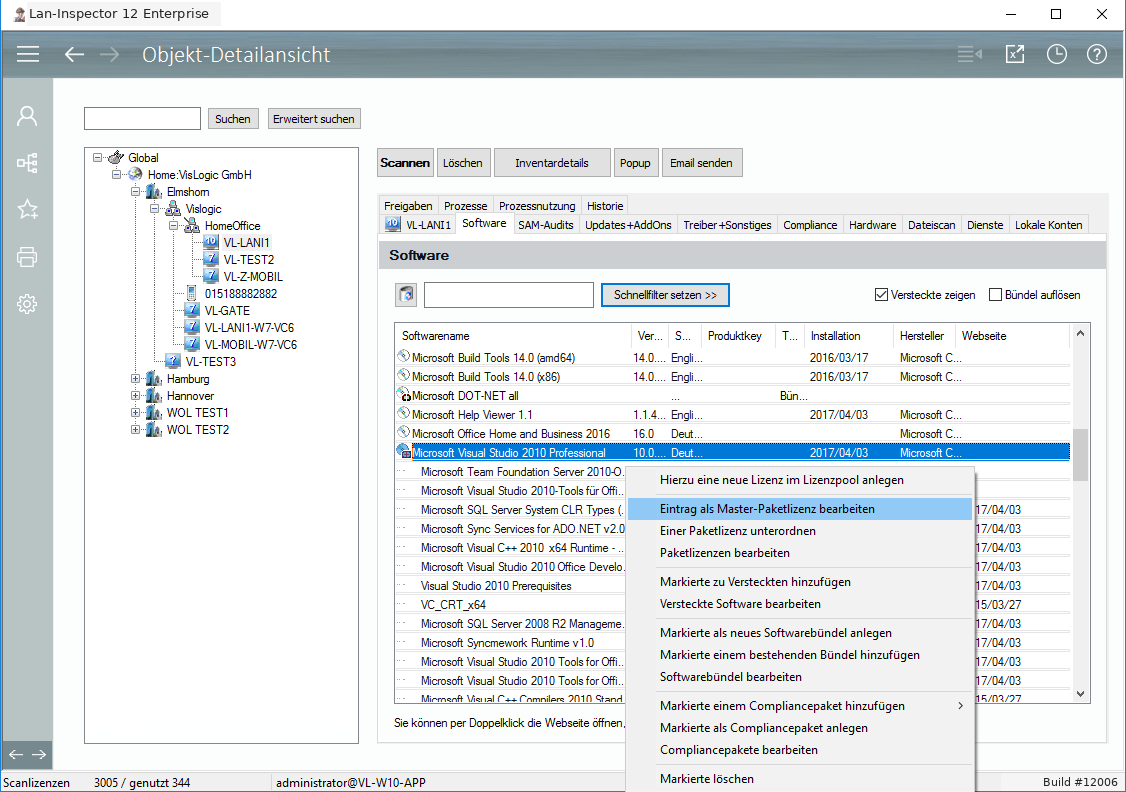
Task: Collapse the Global tree node
Action: 98,157
